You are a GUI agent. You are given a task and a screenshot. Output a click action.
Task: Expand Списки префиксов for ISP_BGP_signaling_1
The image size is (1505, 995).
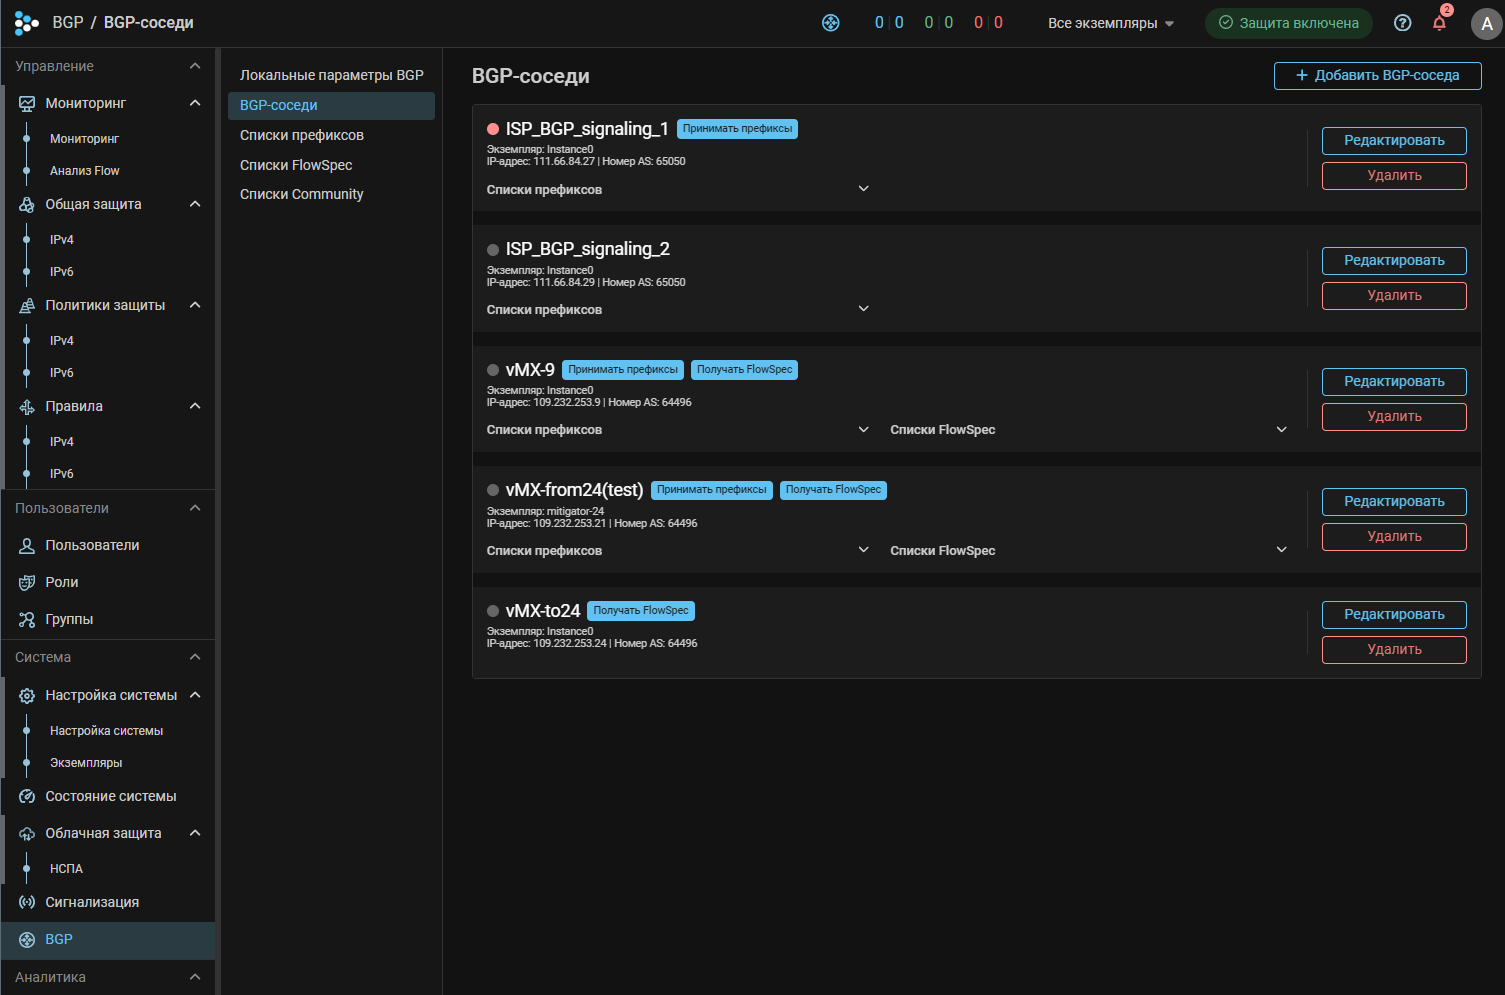click(863, 189)
